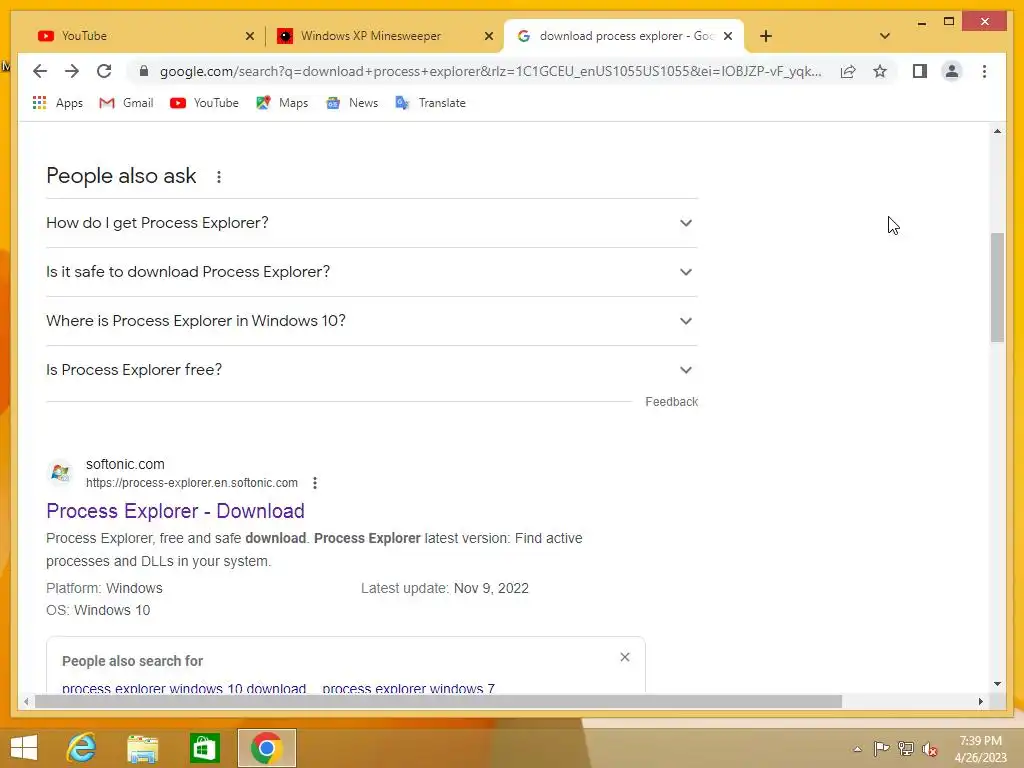The image size is (1024, 768).
Task: Share this page with the share icon
Action: tap(848, 71)
